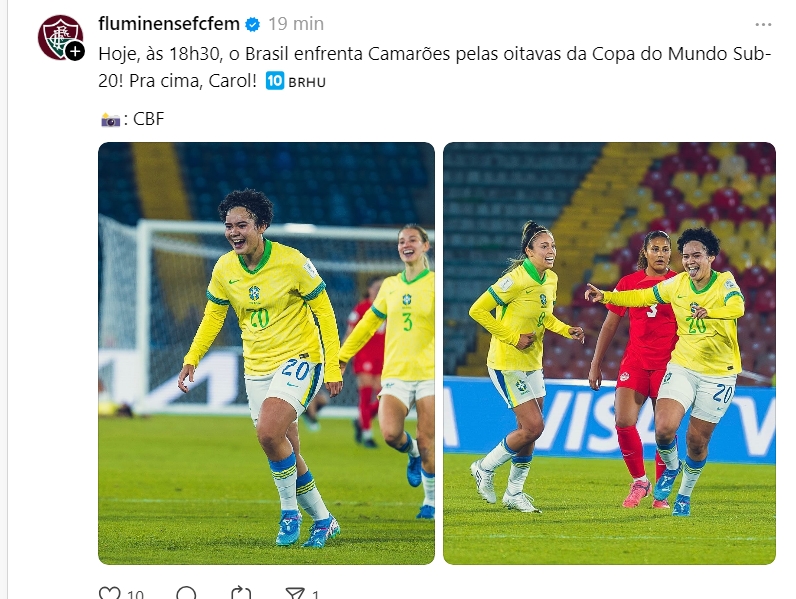Click the BRHU tag in the post

click(x=307, y=82)
